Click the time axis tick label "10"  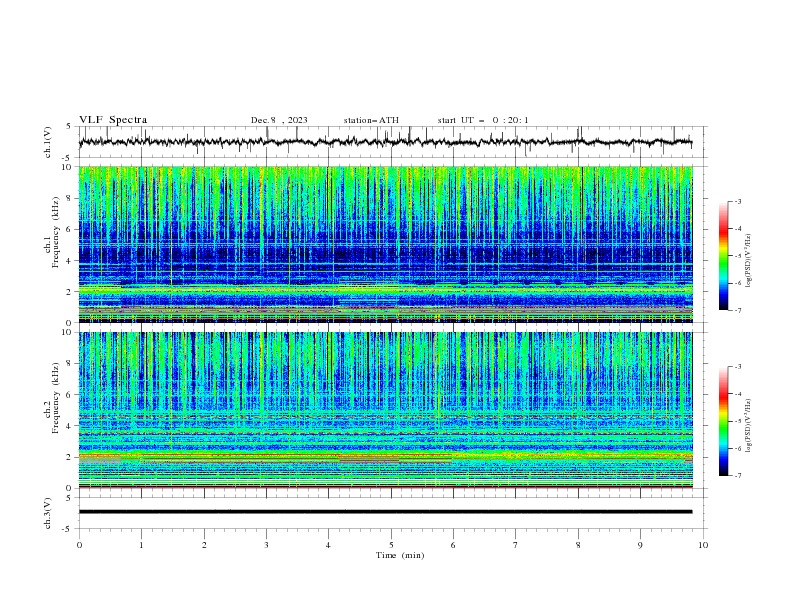(703, 545)
